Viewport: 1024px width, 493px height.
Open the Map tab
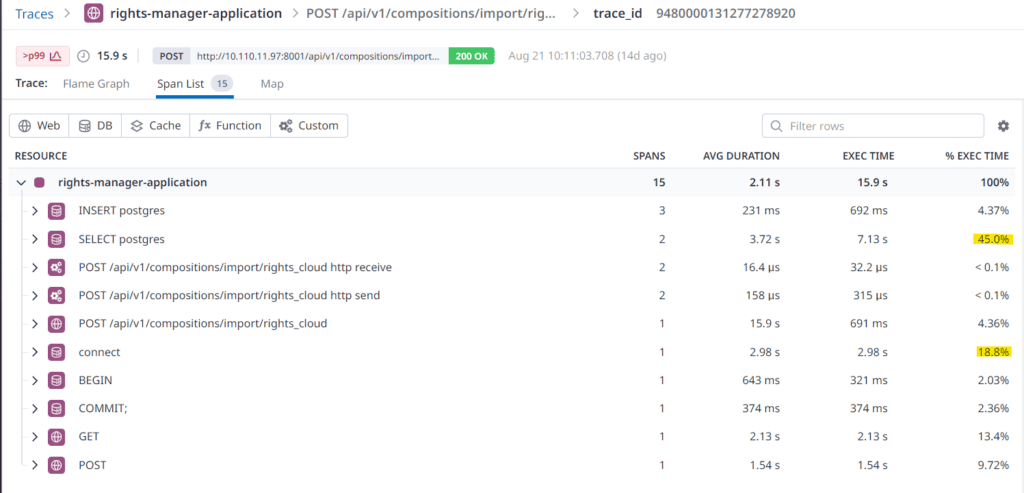(272, 84)
